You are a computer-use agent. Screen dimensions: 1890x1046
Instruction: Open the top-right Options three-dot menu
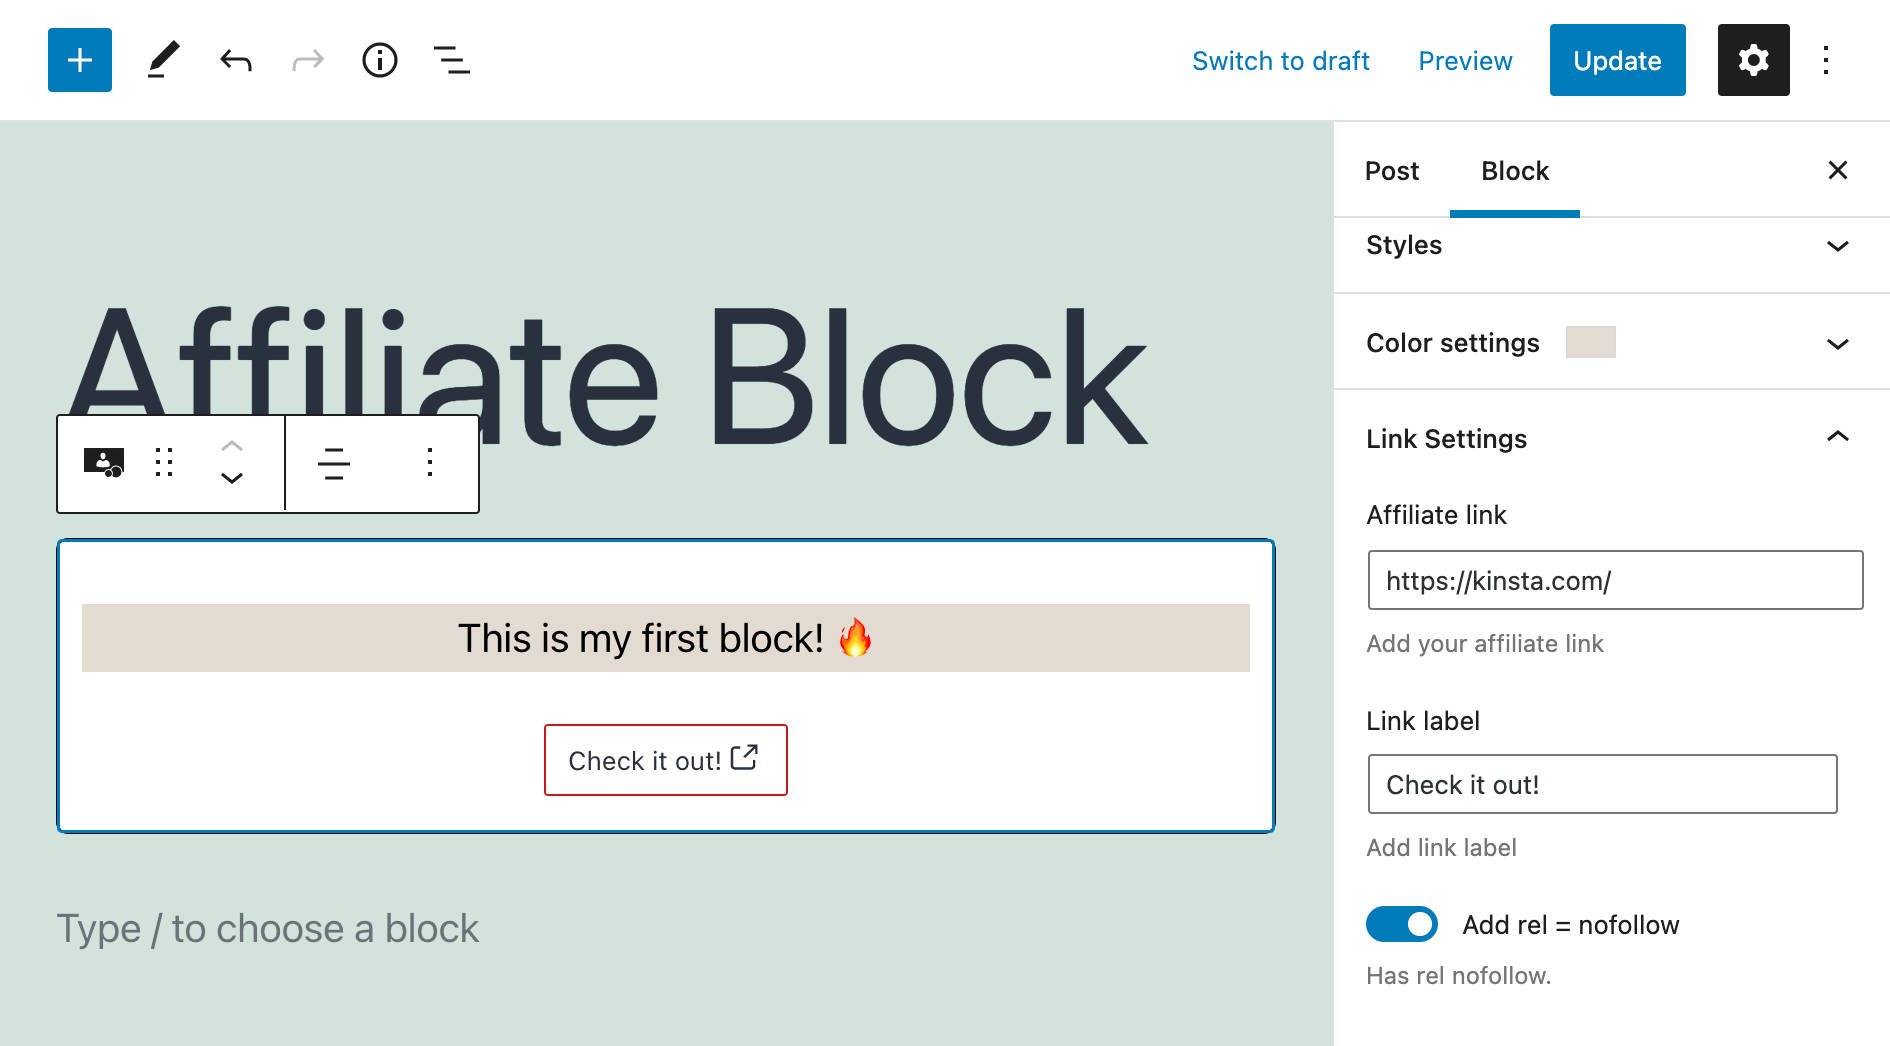point(1826,60)
